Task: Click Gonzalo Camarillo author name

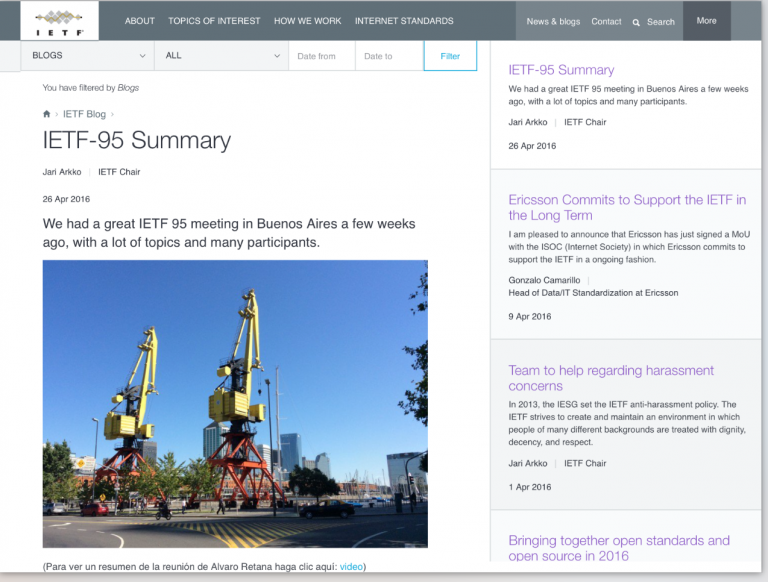Action: 544,280
